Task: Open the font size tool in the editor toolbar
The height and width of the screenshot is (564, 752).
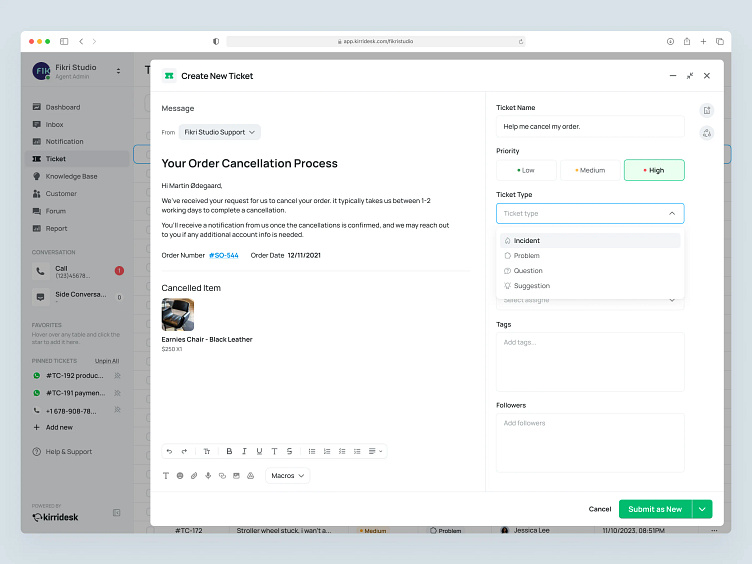Action: pyautogui.click(x=207, y=451)
